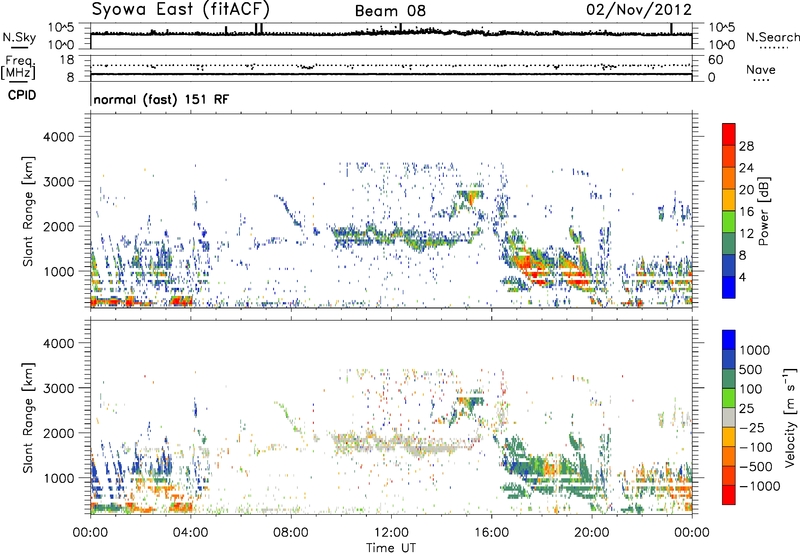Click the "4" label on power colorbar
This screenshot has width=800, height=554.
742,278
